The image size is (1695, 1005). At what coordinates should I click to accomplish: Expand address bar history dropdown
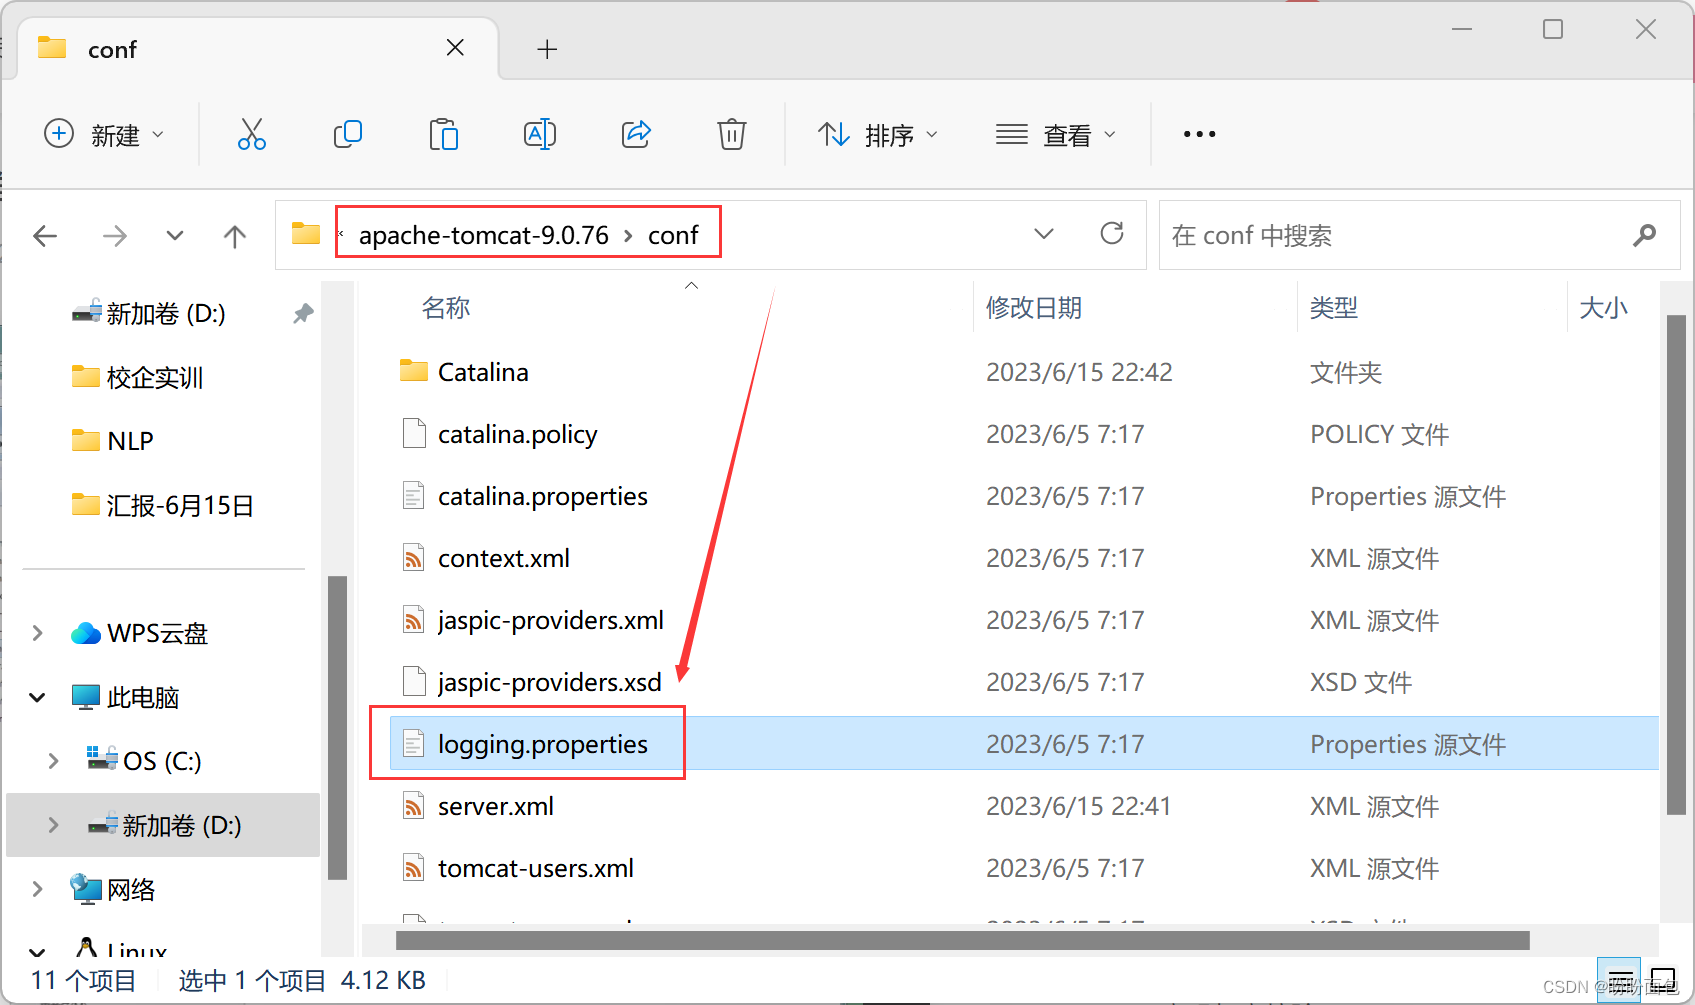(1044, 234)
